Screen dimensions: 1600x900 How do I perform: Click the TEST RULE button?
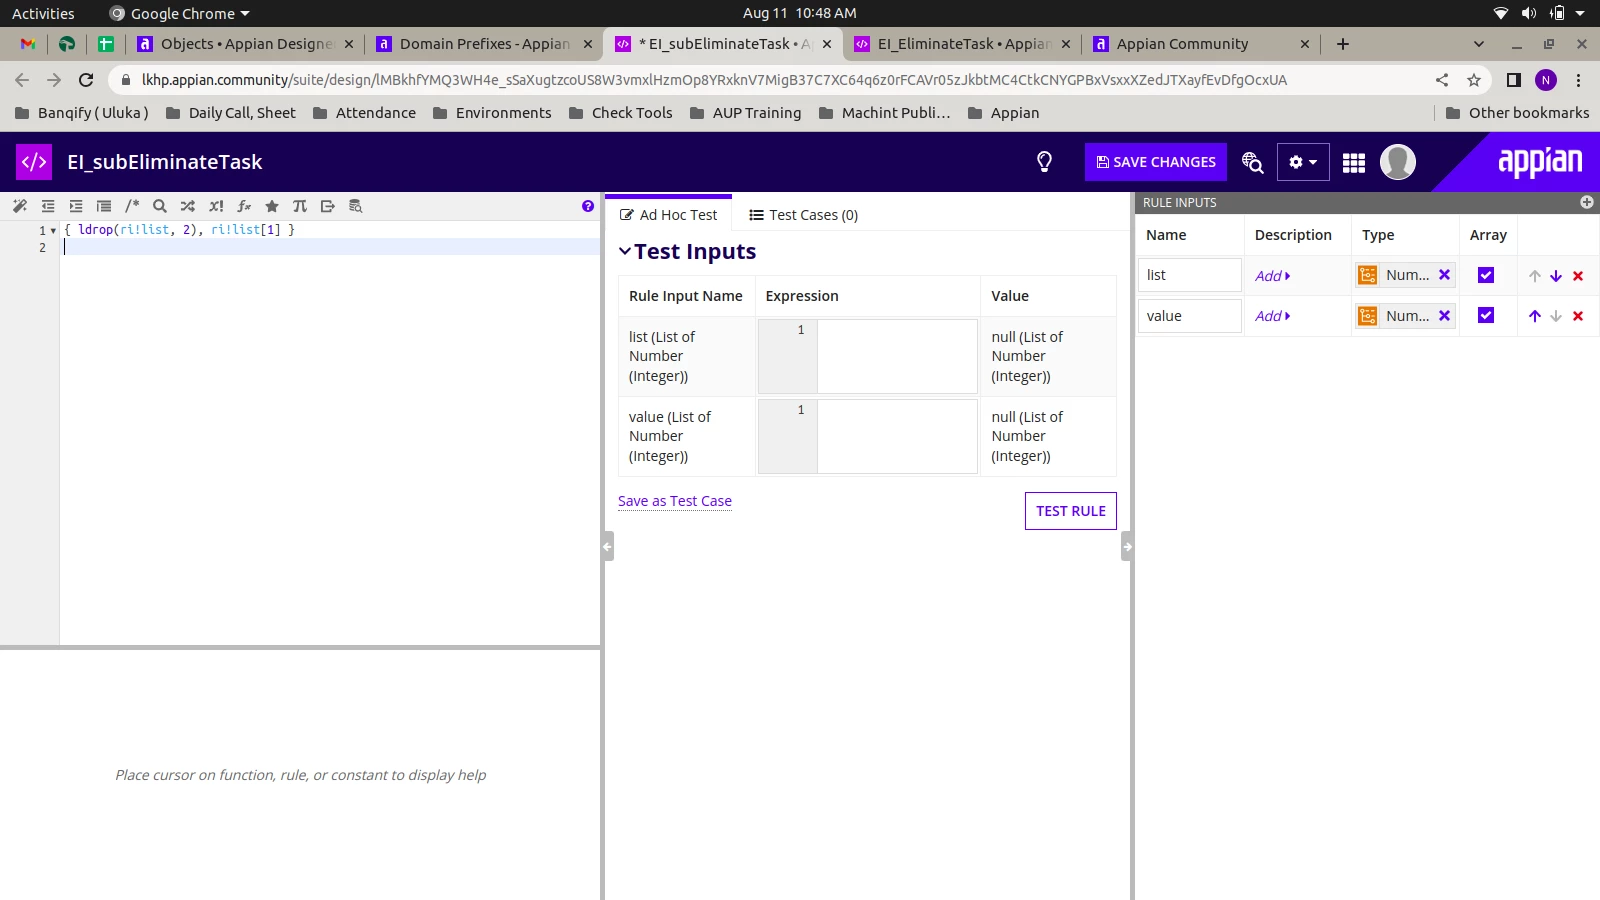pos(1071,511)
